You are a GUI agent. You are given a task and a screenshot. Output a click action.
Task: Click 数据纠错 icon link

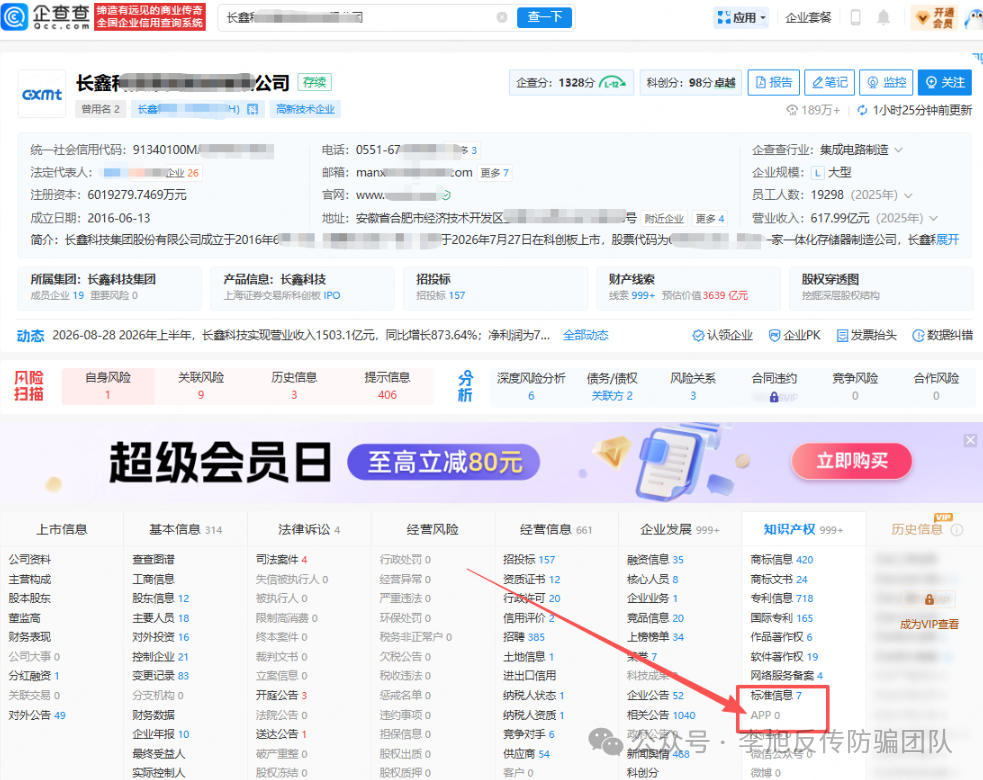(942, 335)
